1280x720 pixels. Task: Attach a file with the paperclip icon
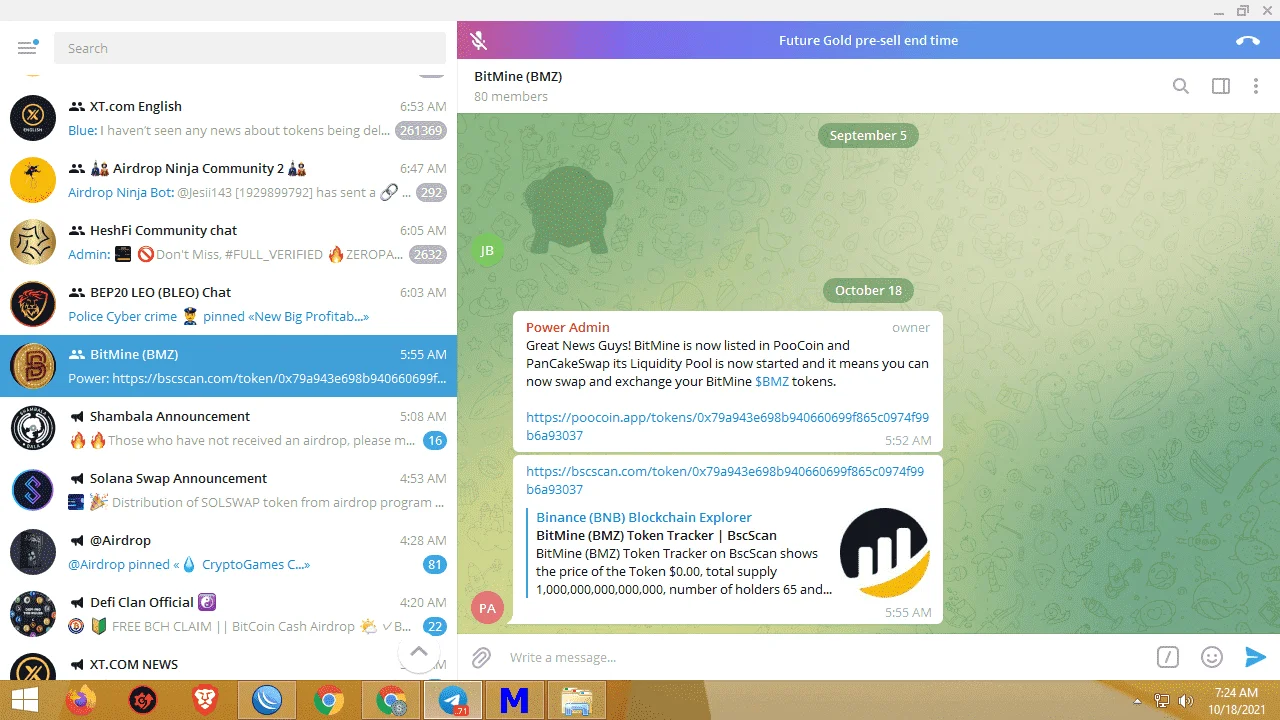[481, 657]
